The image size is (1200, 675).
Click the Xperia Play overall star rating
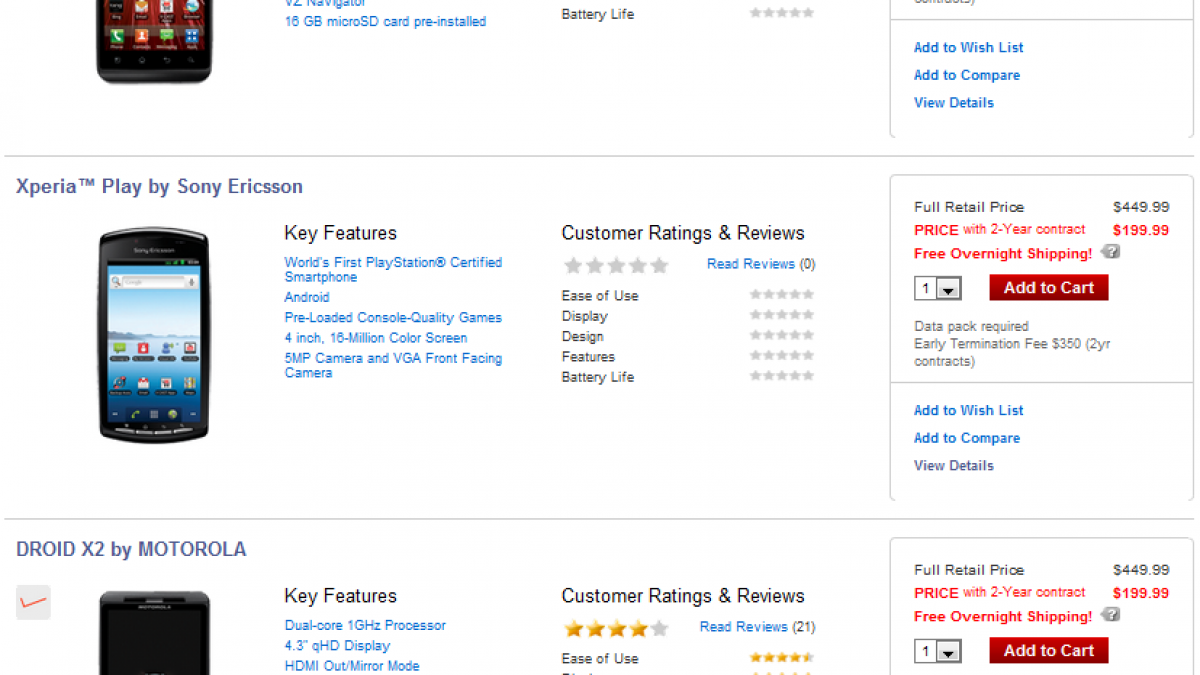(616, 265)
